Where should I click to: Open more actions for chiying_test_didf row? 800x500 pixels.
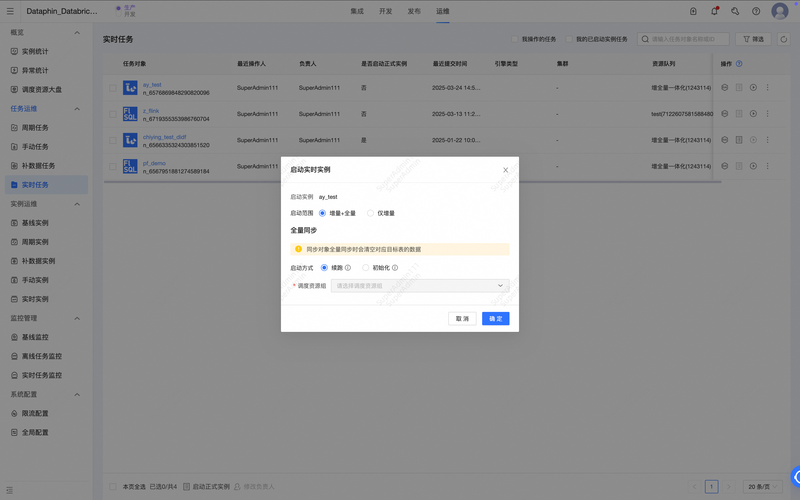767,140
